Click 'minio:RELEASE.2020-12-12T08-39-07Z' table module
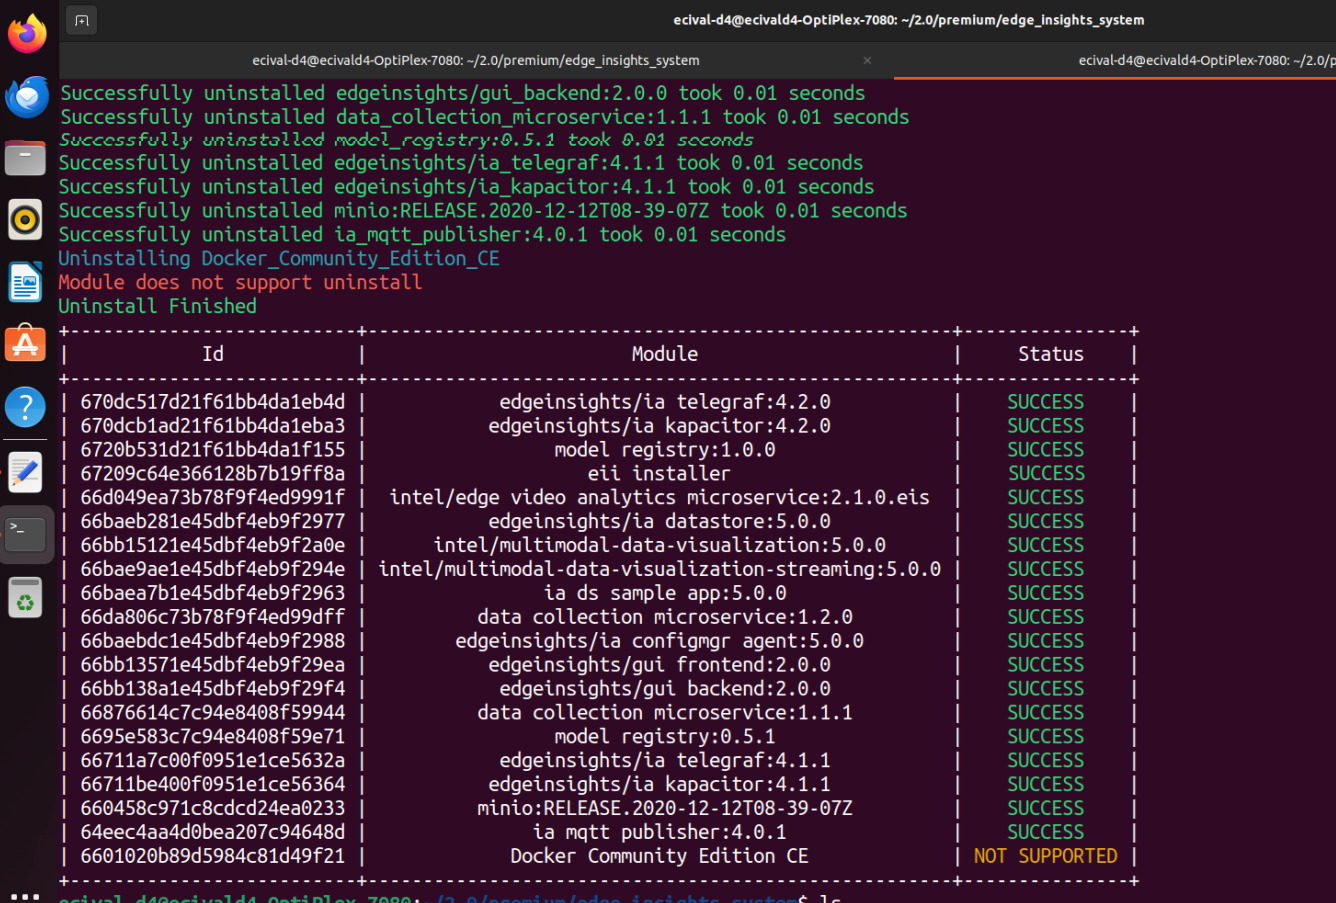 coord(665,809)
